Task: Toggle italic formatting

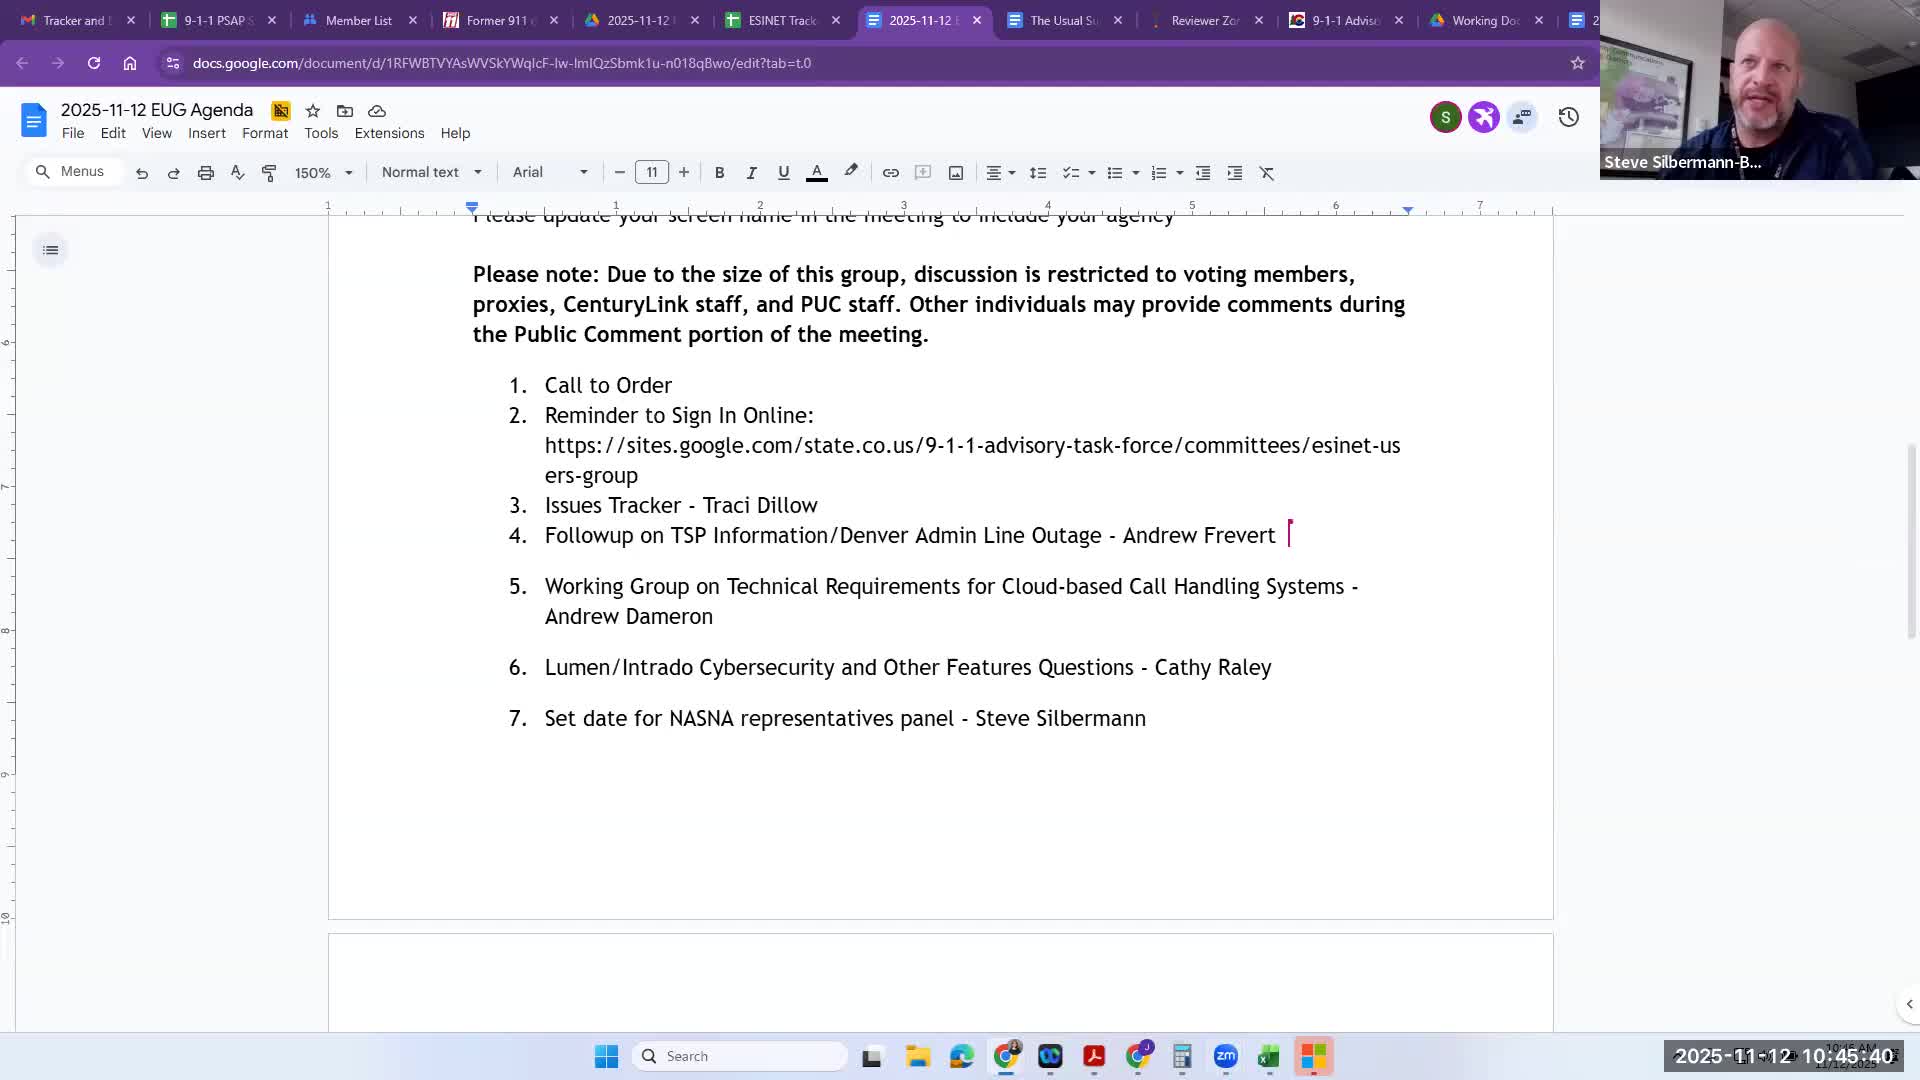Action: 751,172
